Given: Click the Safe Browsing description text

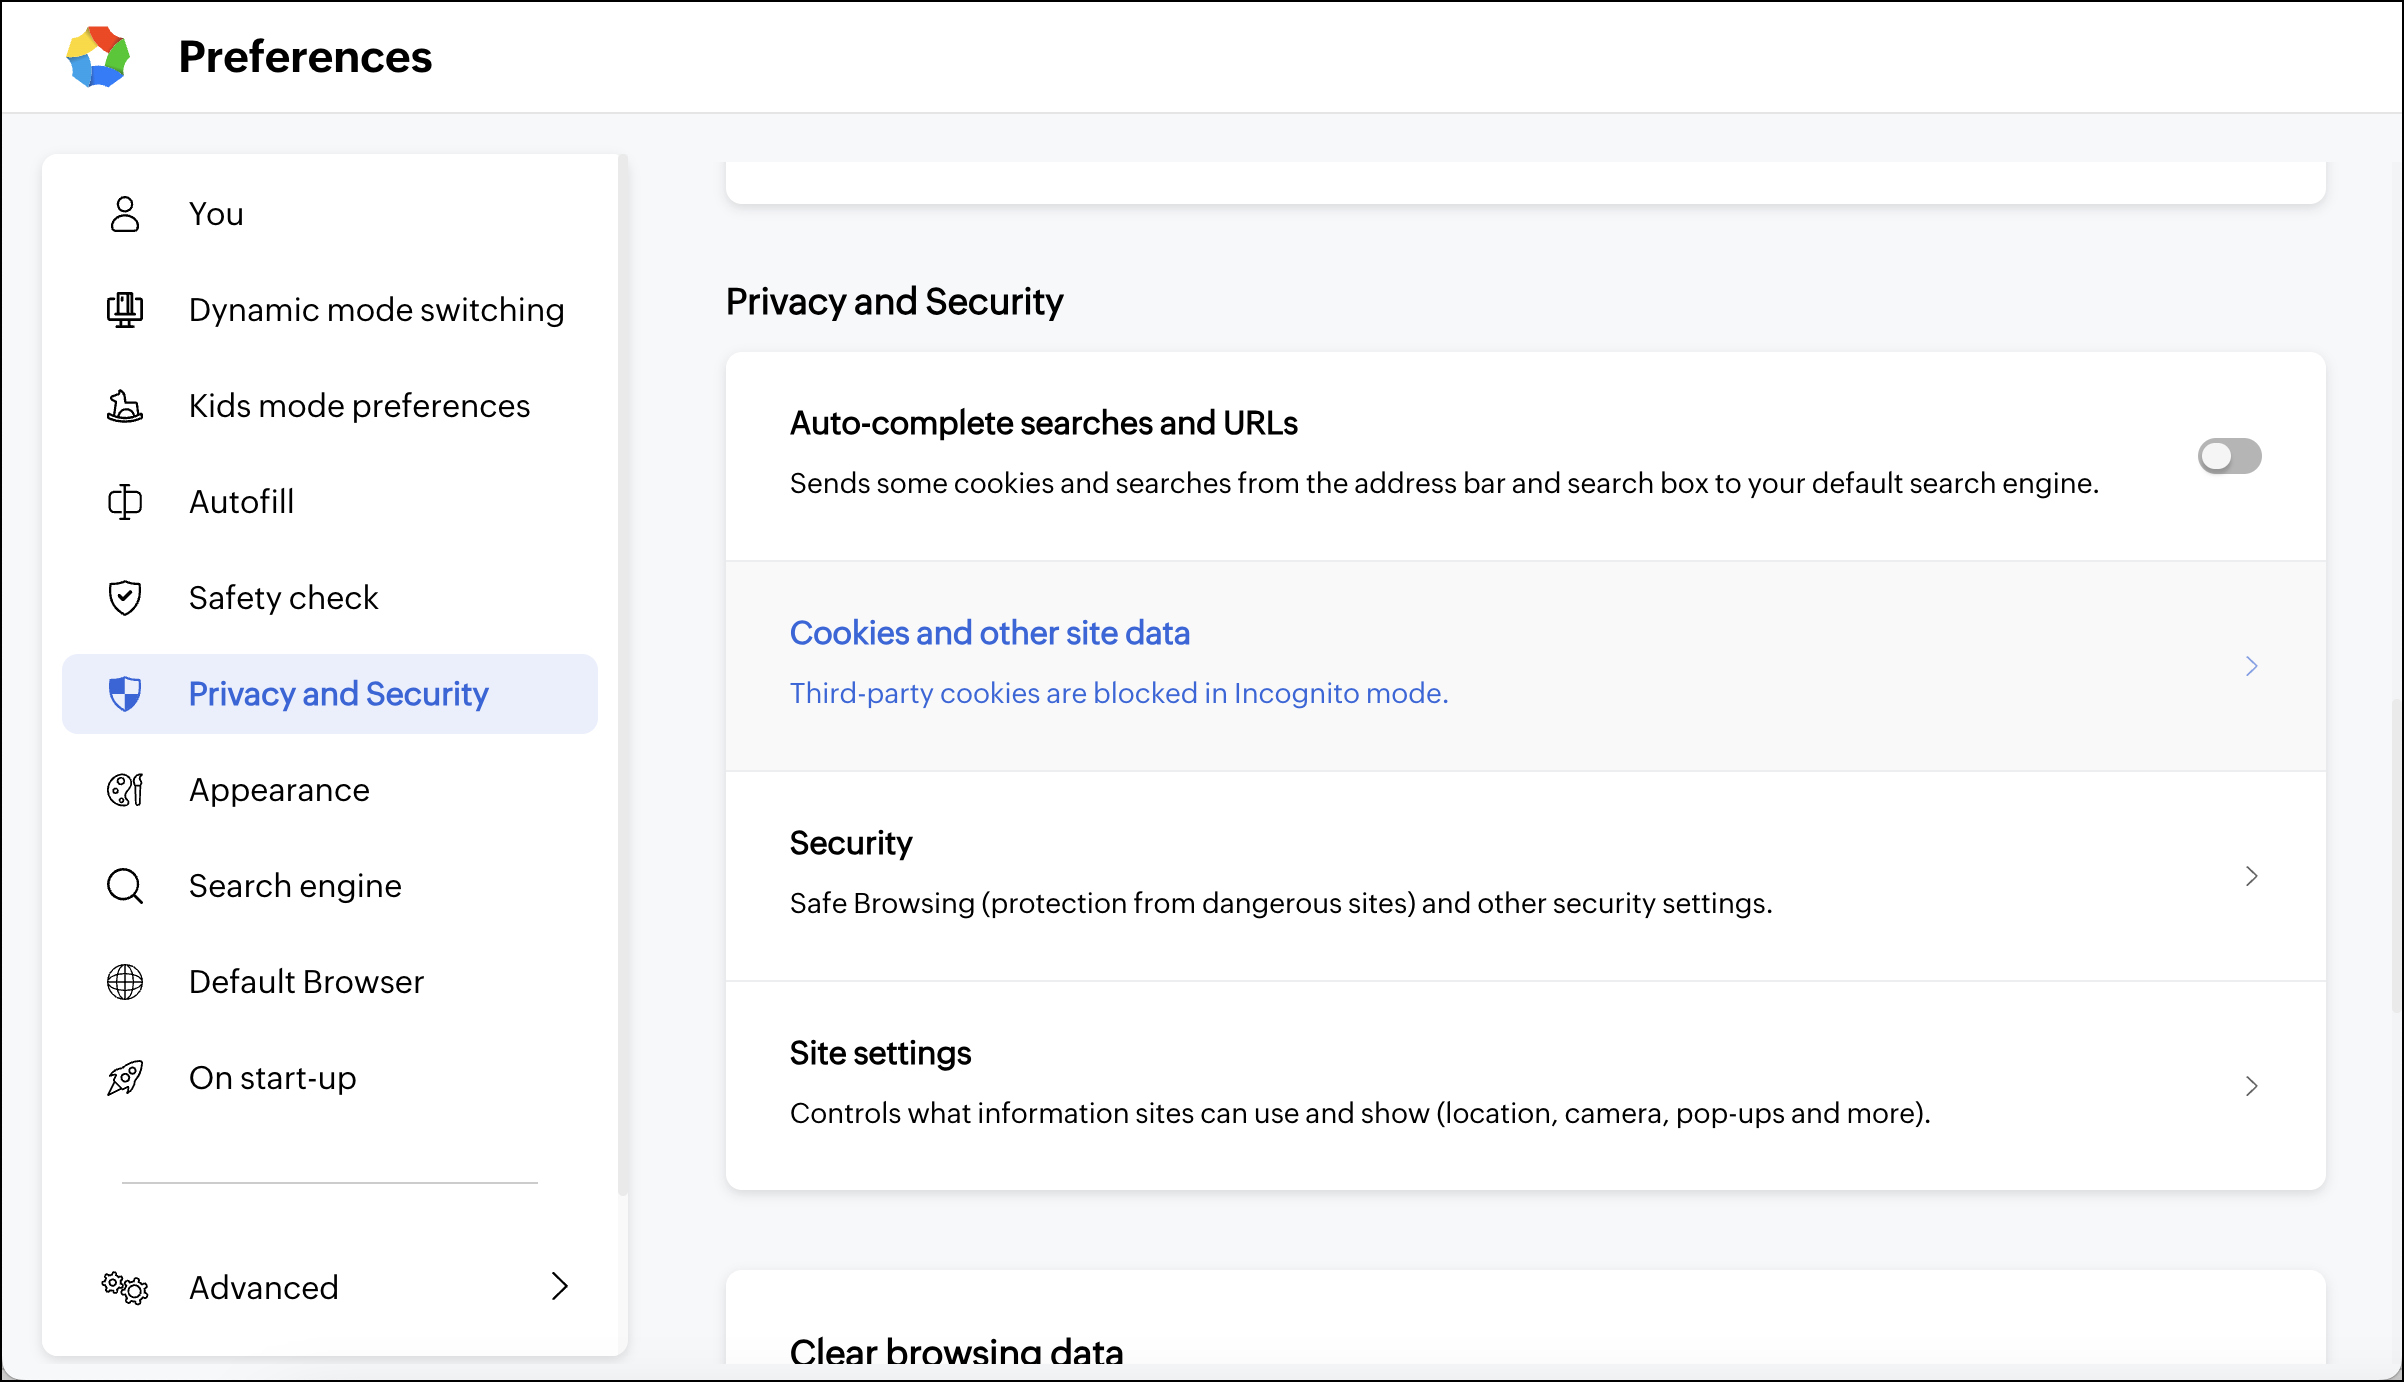Looking at the screenshot, I should (x=1281, y=903).
